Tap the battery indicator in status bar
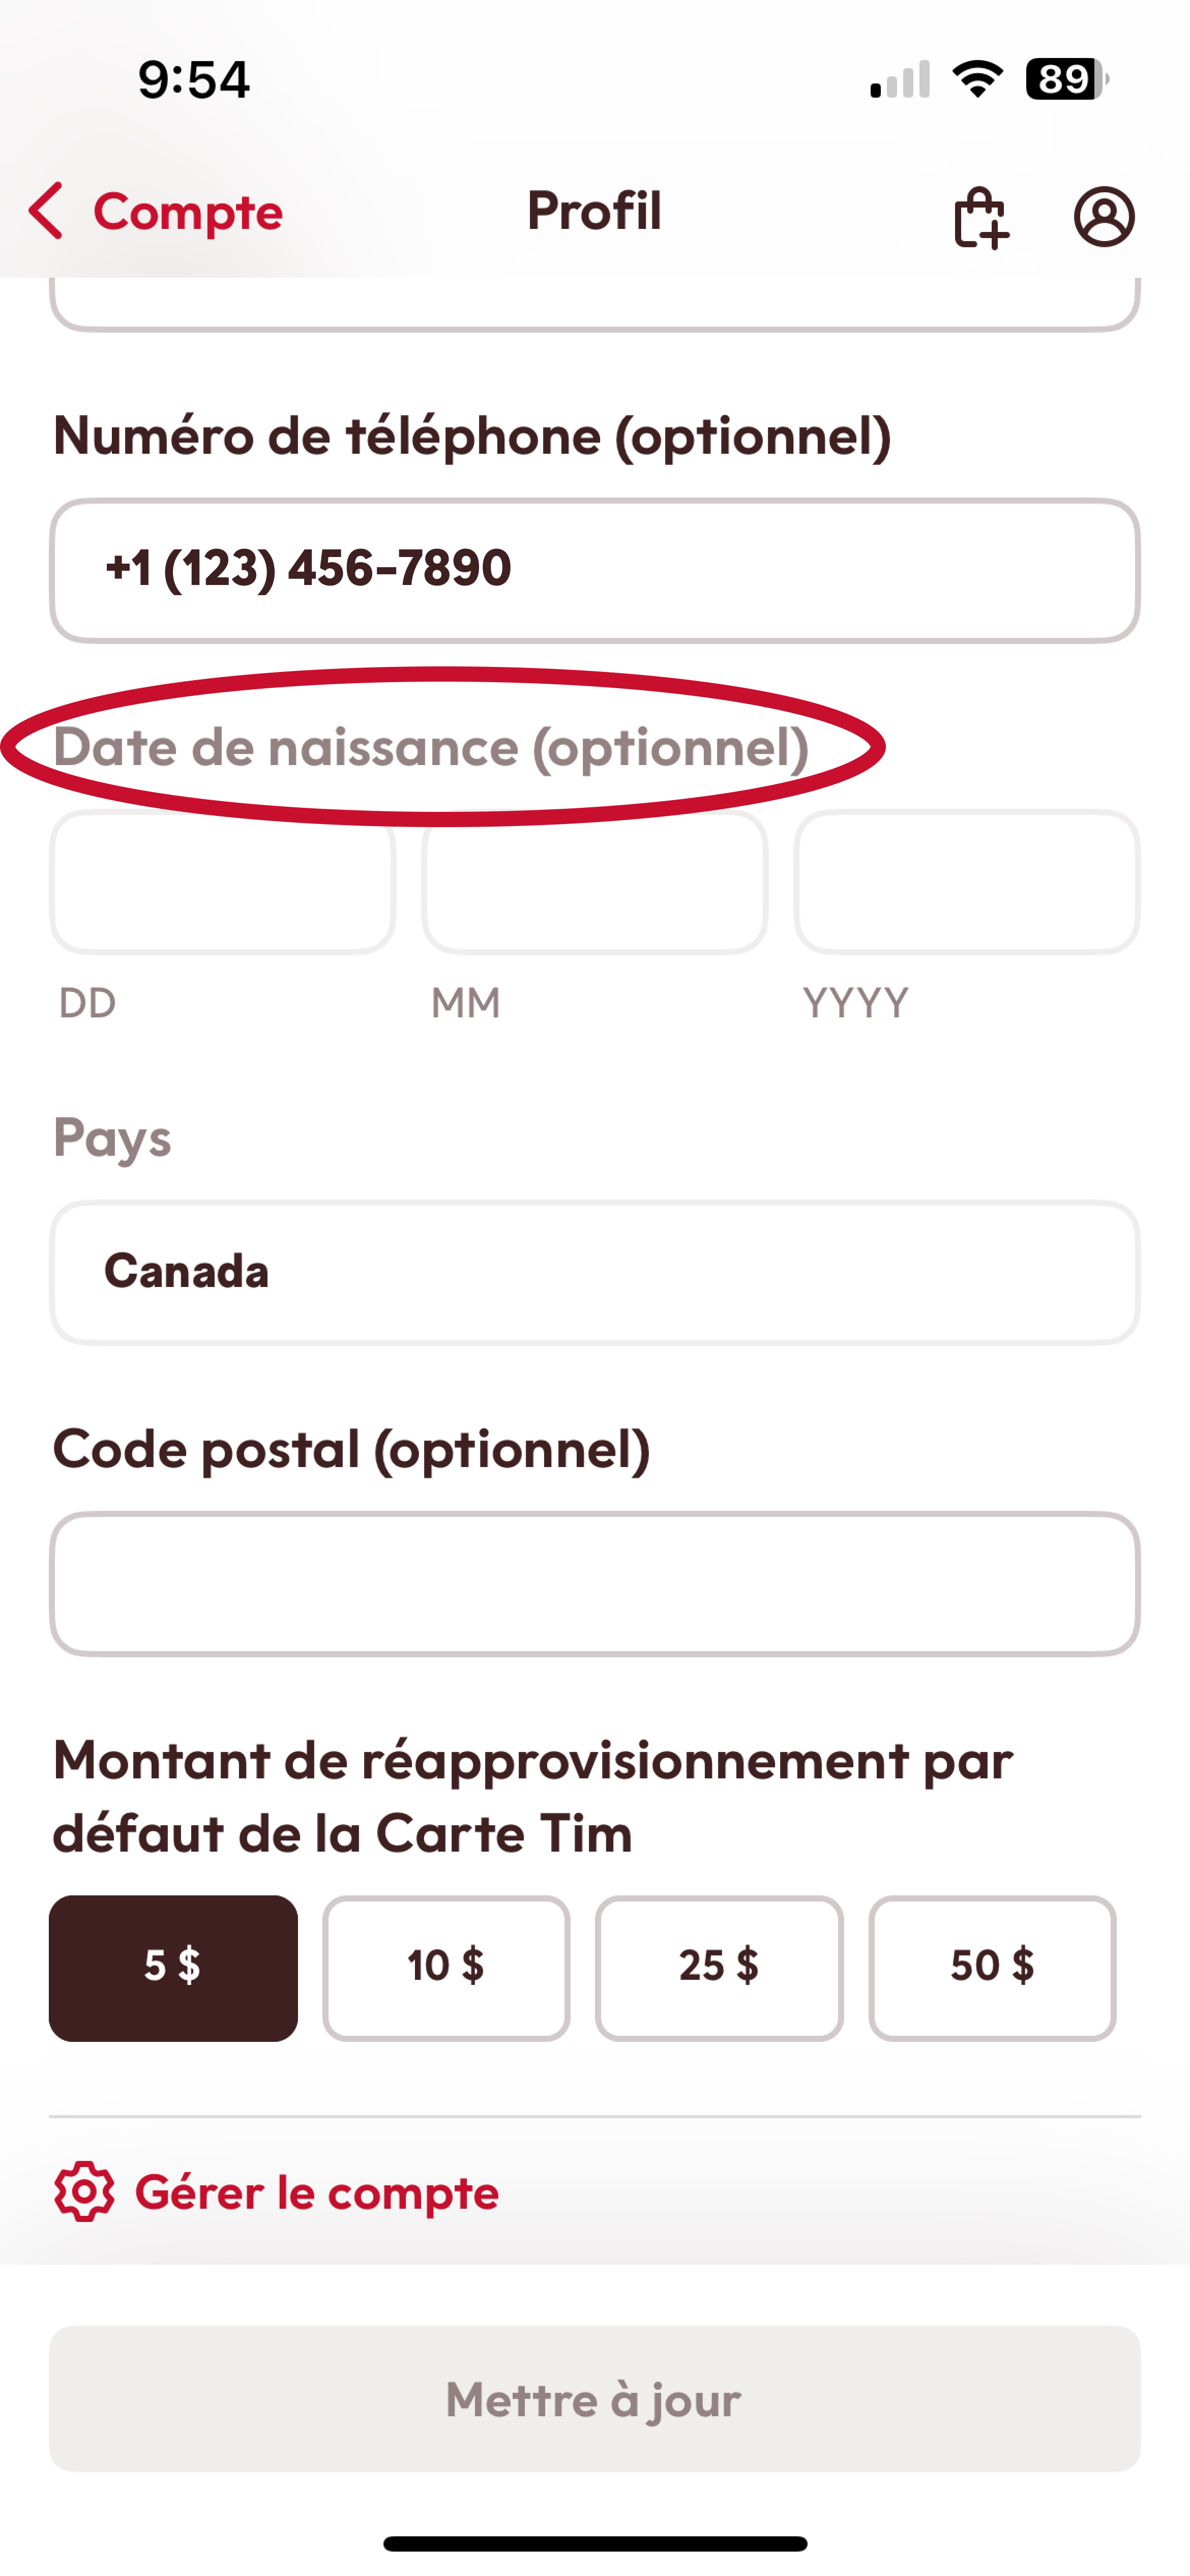The height and width of the screenshot is (2576, 1190). [1066, 79]
